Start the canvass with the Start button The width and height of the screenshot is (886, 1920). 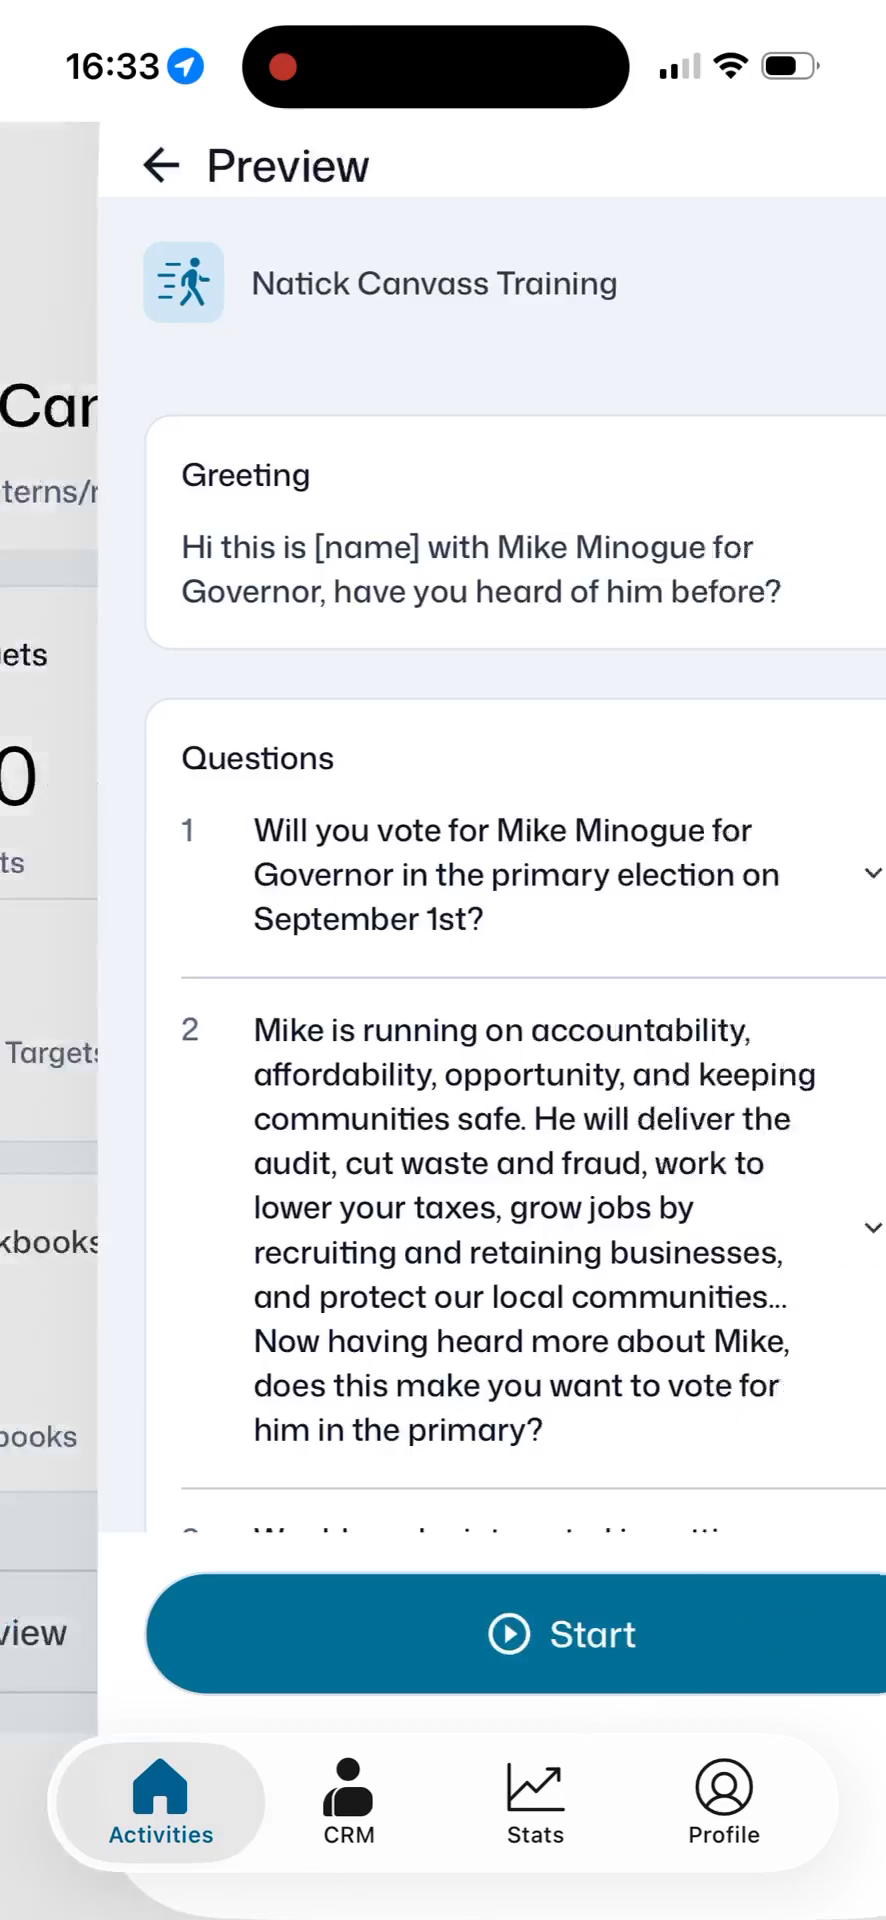(x=516, y=1634)
